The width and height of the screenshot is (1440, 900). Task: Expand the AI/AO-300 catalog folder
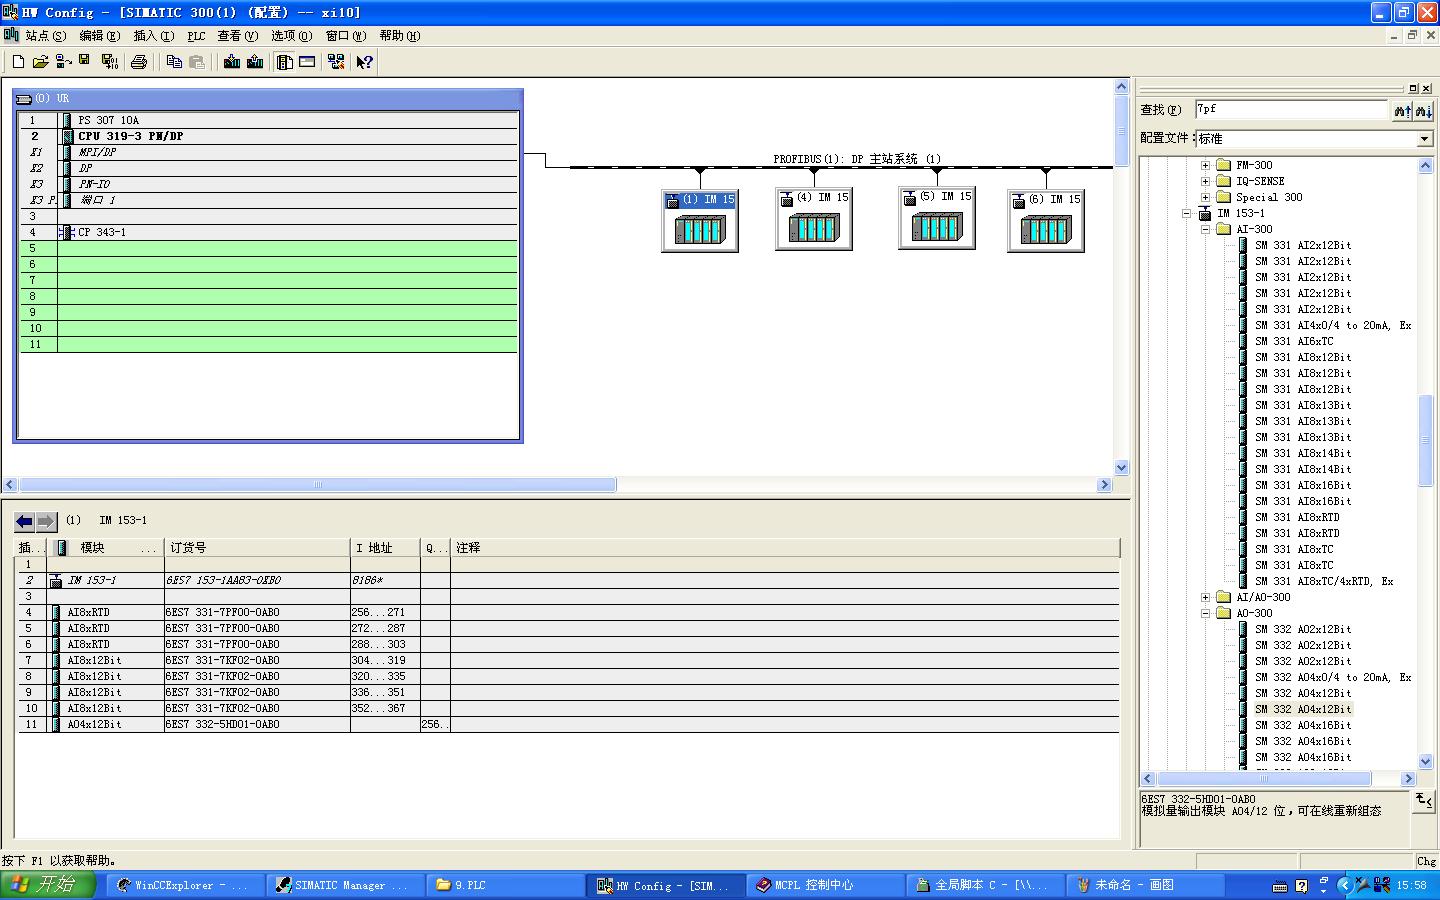click(x=1205, y=597)
